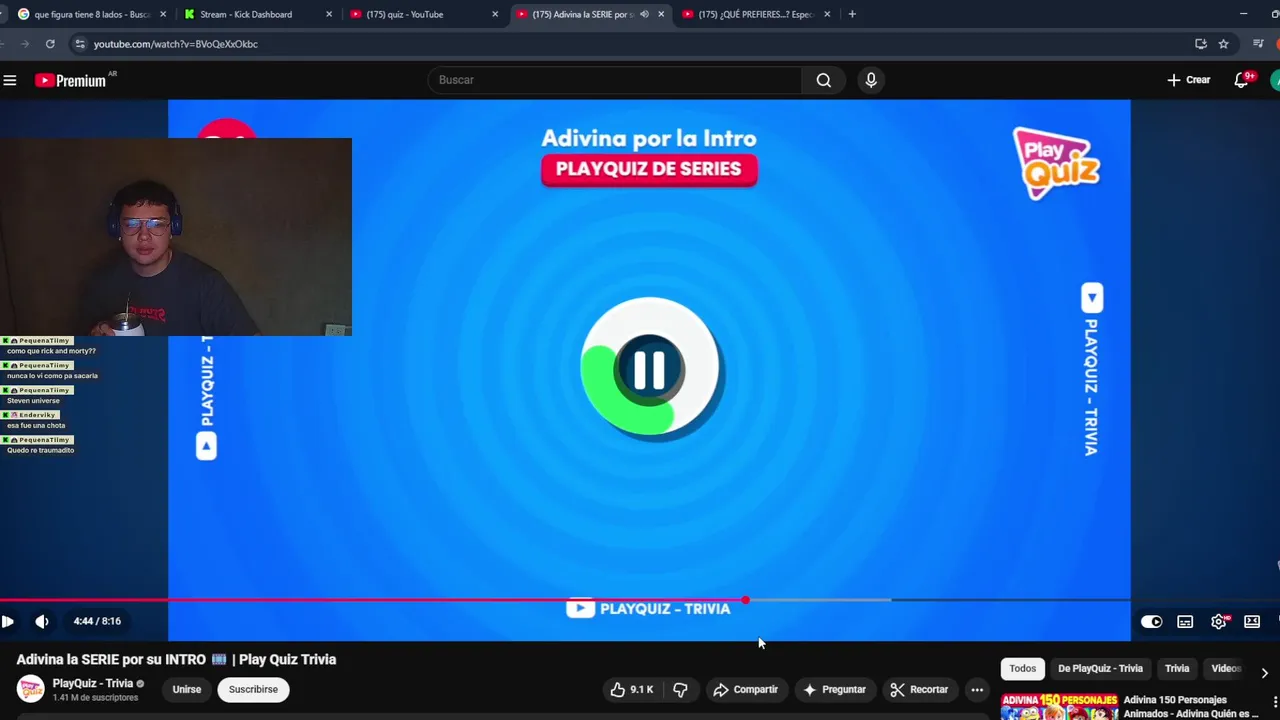This screenshot has width=1280, height=720.
Task: Click the 'PLAYQUIZ DE SERIES' red banner
Action: (x=649, y=169)
